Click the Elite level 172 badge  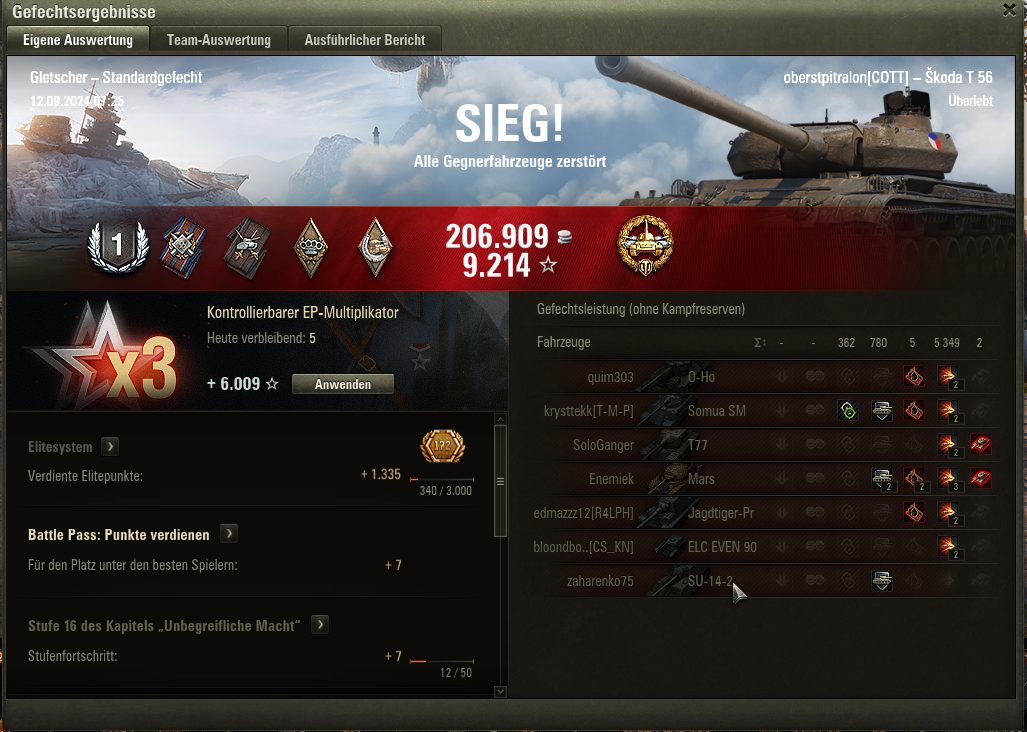[x=443, y=446]
